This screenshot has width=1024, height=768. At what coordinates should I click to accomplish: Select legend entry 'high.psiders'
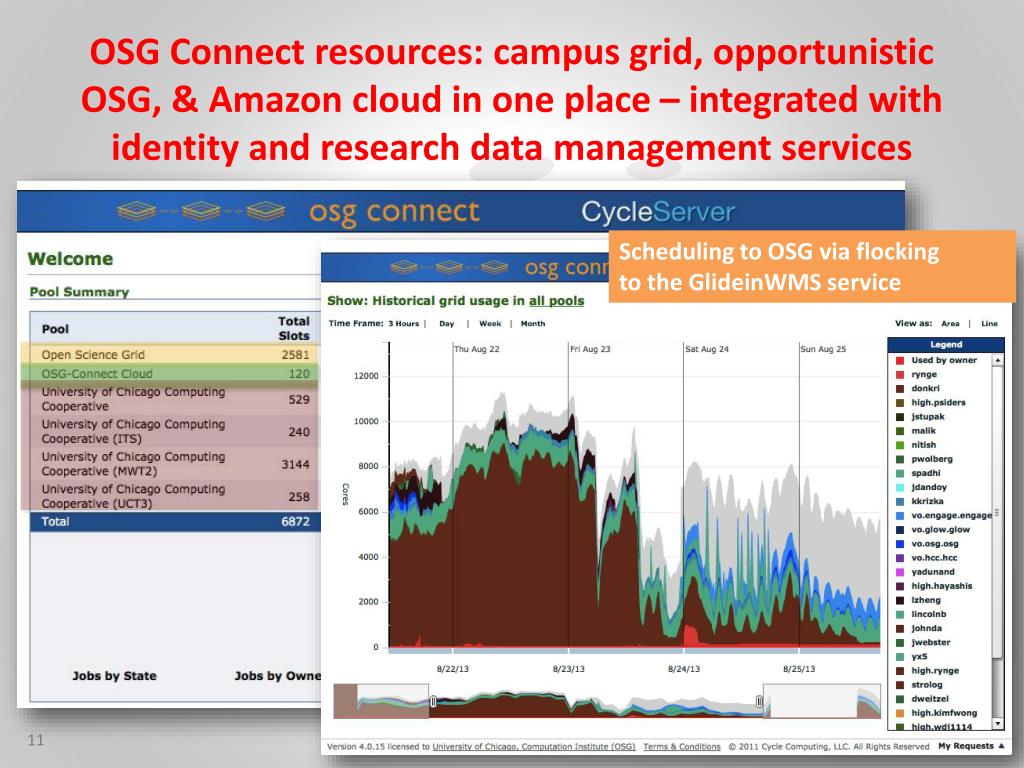(x=938, y=403)
